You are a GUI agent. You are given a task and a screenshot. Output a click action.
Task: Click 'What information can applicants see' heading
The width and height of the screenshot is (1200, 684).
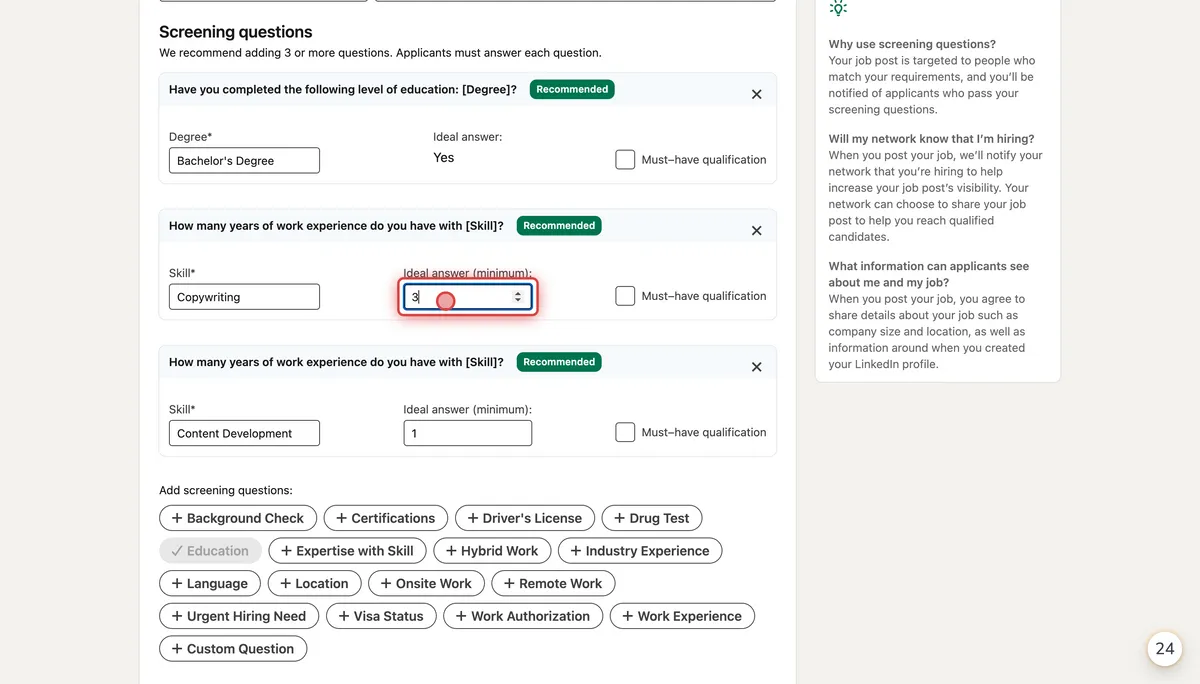[x=929, y=274]
